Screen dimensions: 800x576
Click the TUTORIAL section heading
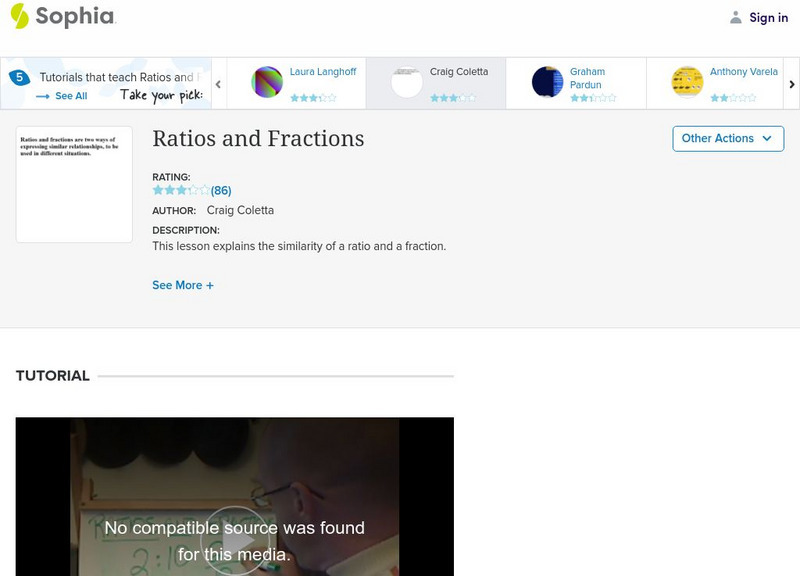coord(53,376)
